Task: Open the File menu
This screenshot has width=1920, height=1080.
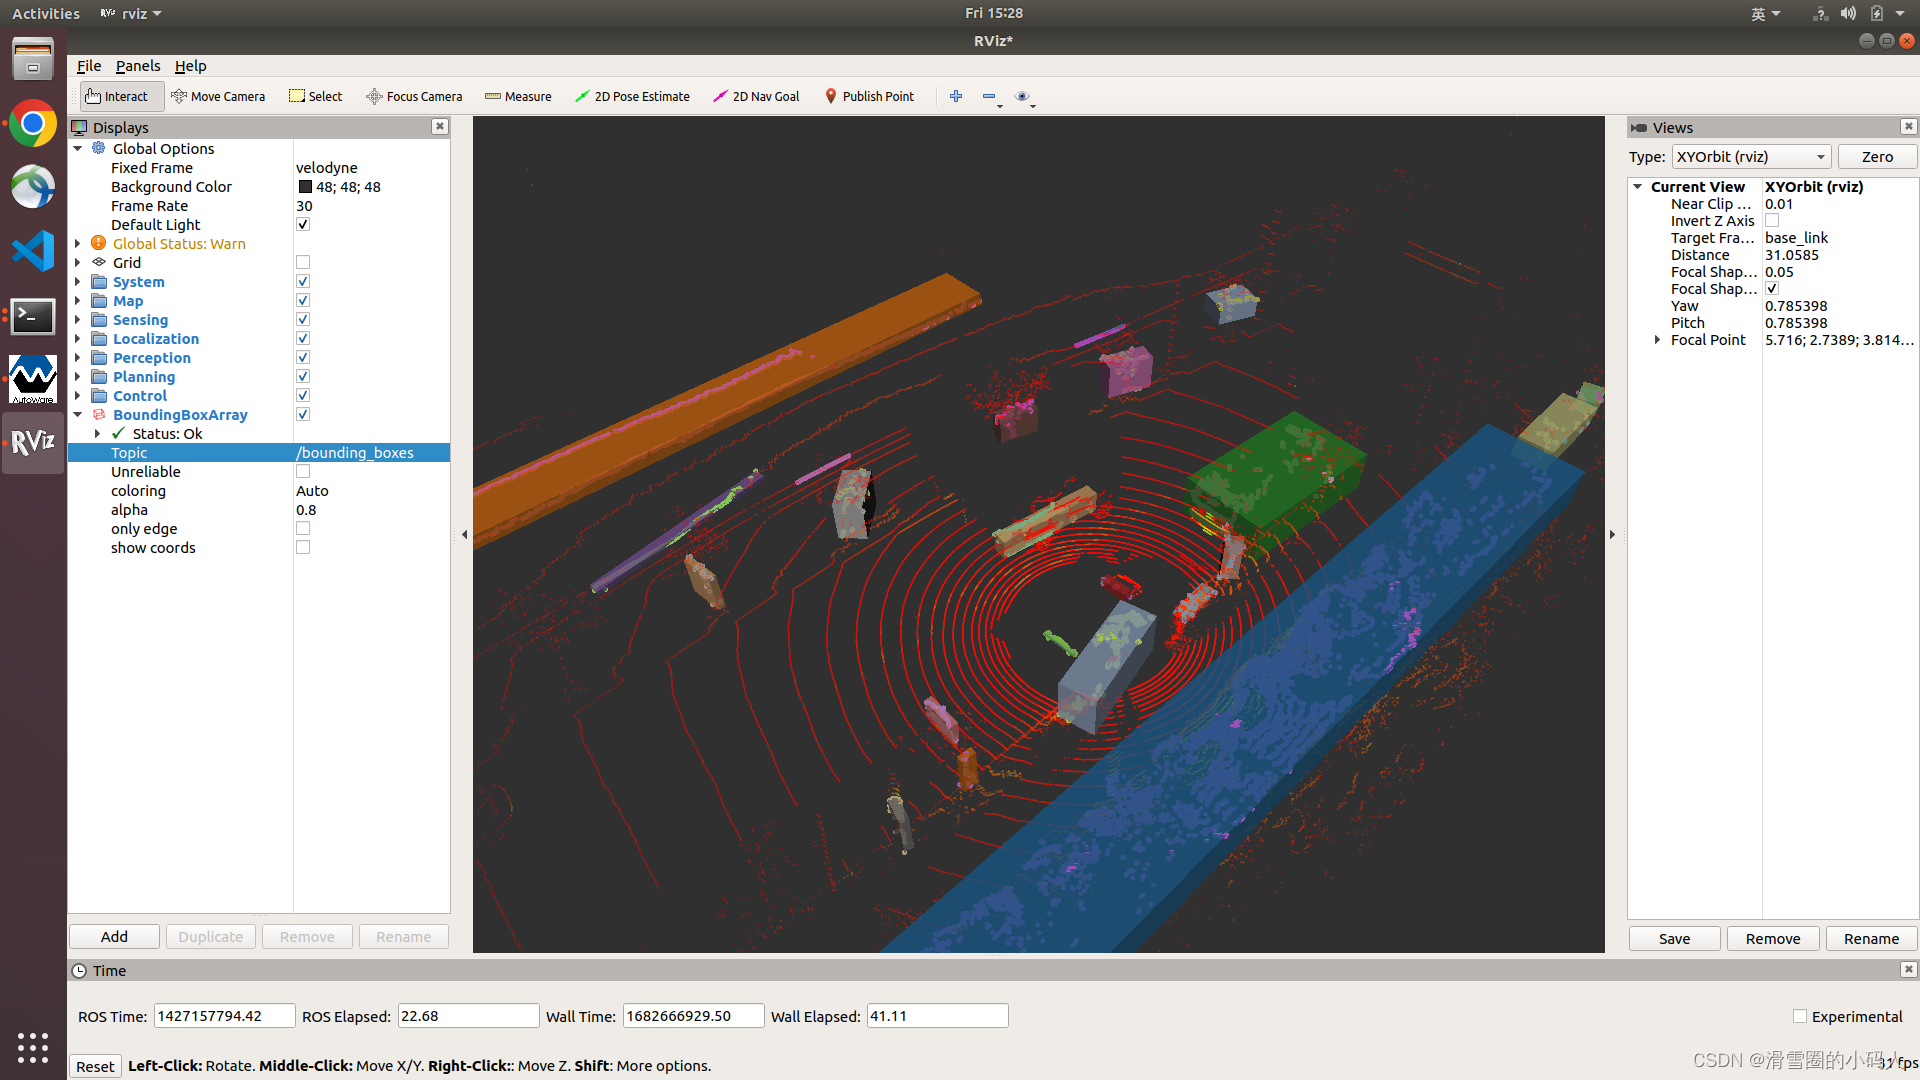Action: (x=89, y=66)
